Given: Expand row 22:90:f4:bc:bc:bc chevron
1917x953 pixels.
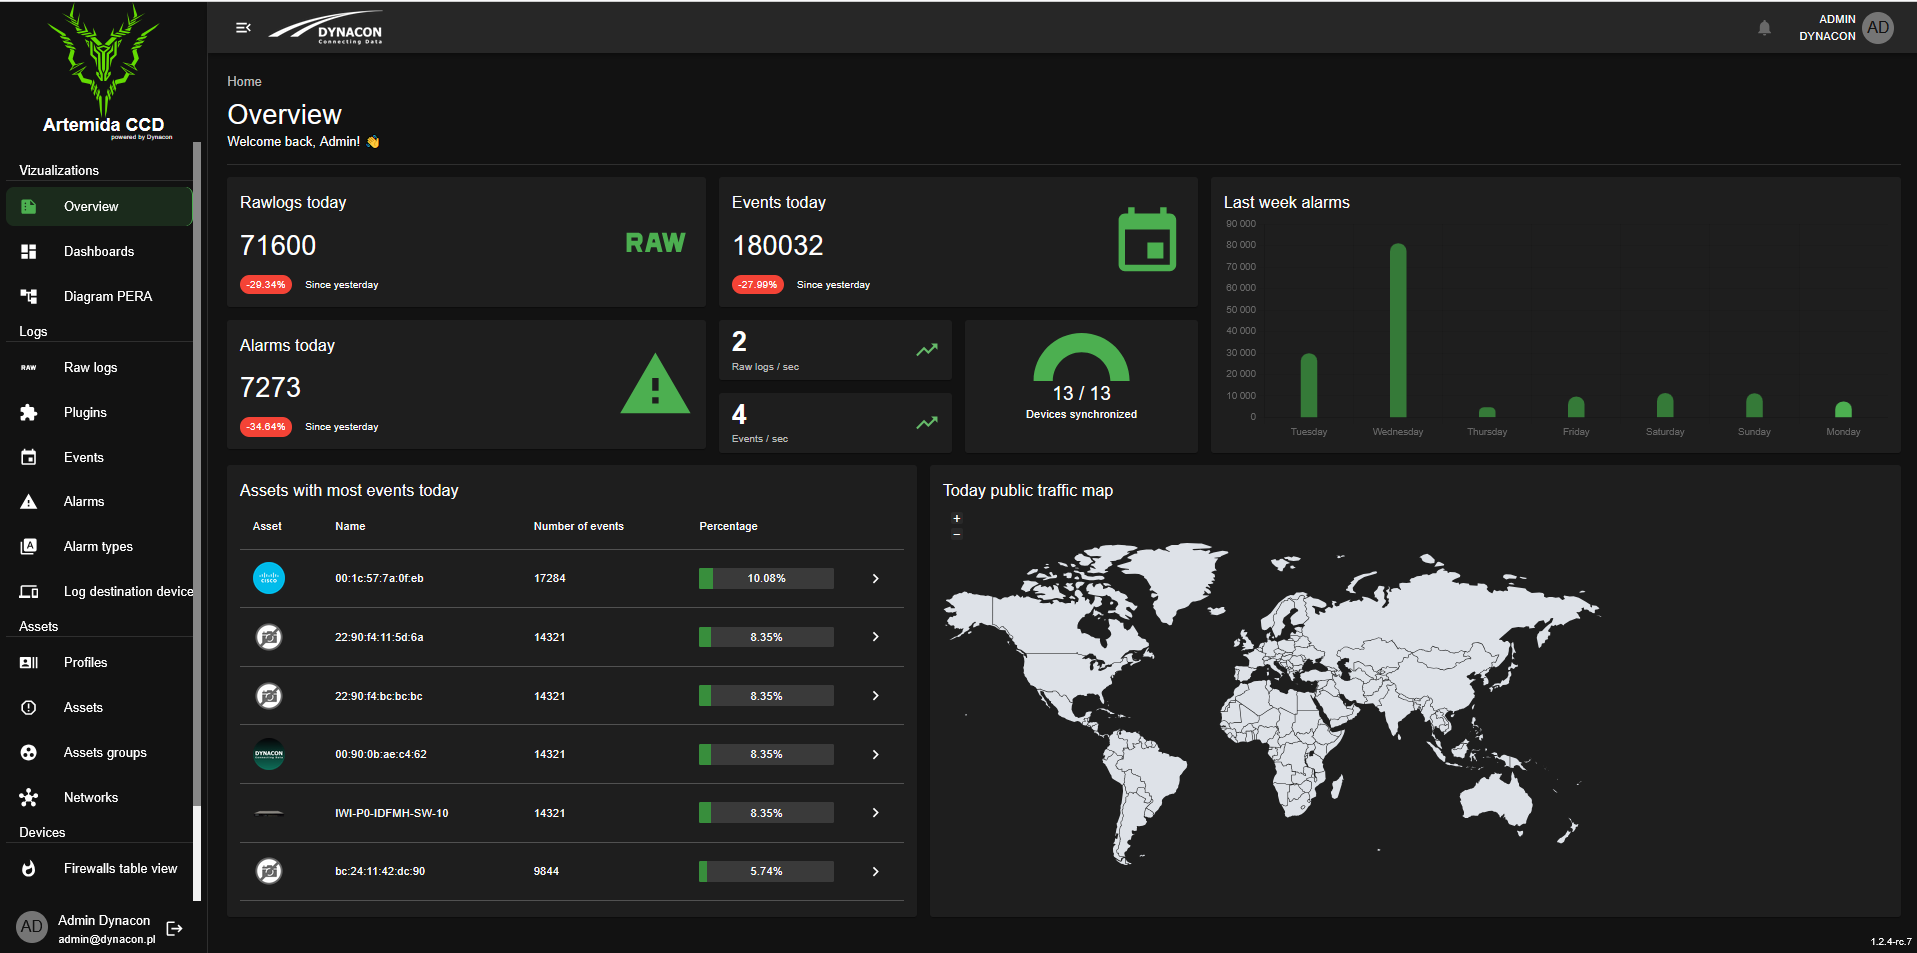Looking at the screenshot, I should (875, 696).
